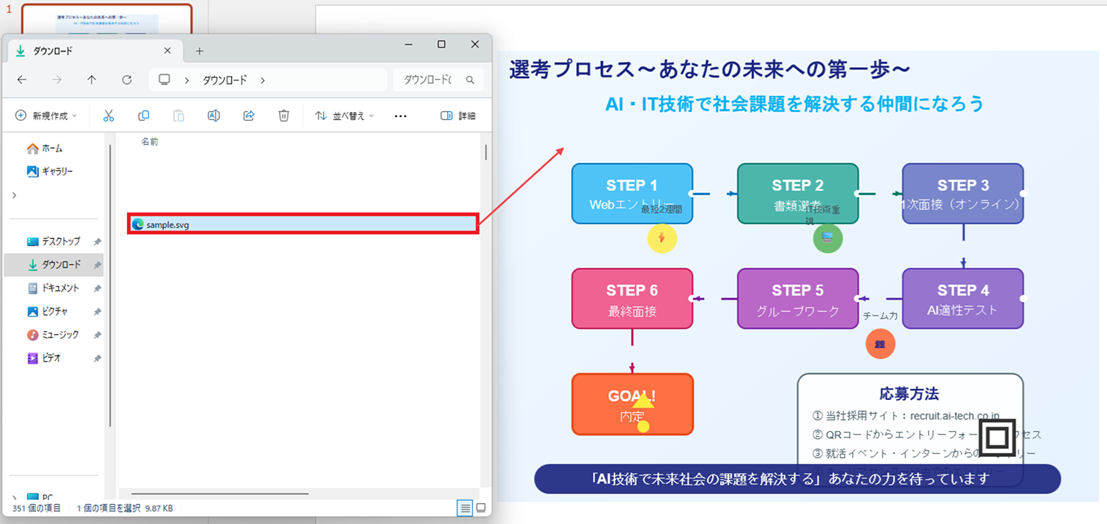Expand the PC node in sidebar

(14, 496)
